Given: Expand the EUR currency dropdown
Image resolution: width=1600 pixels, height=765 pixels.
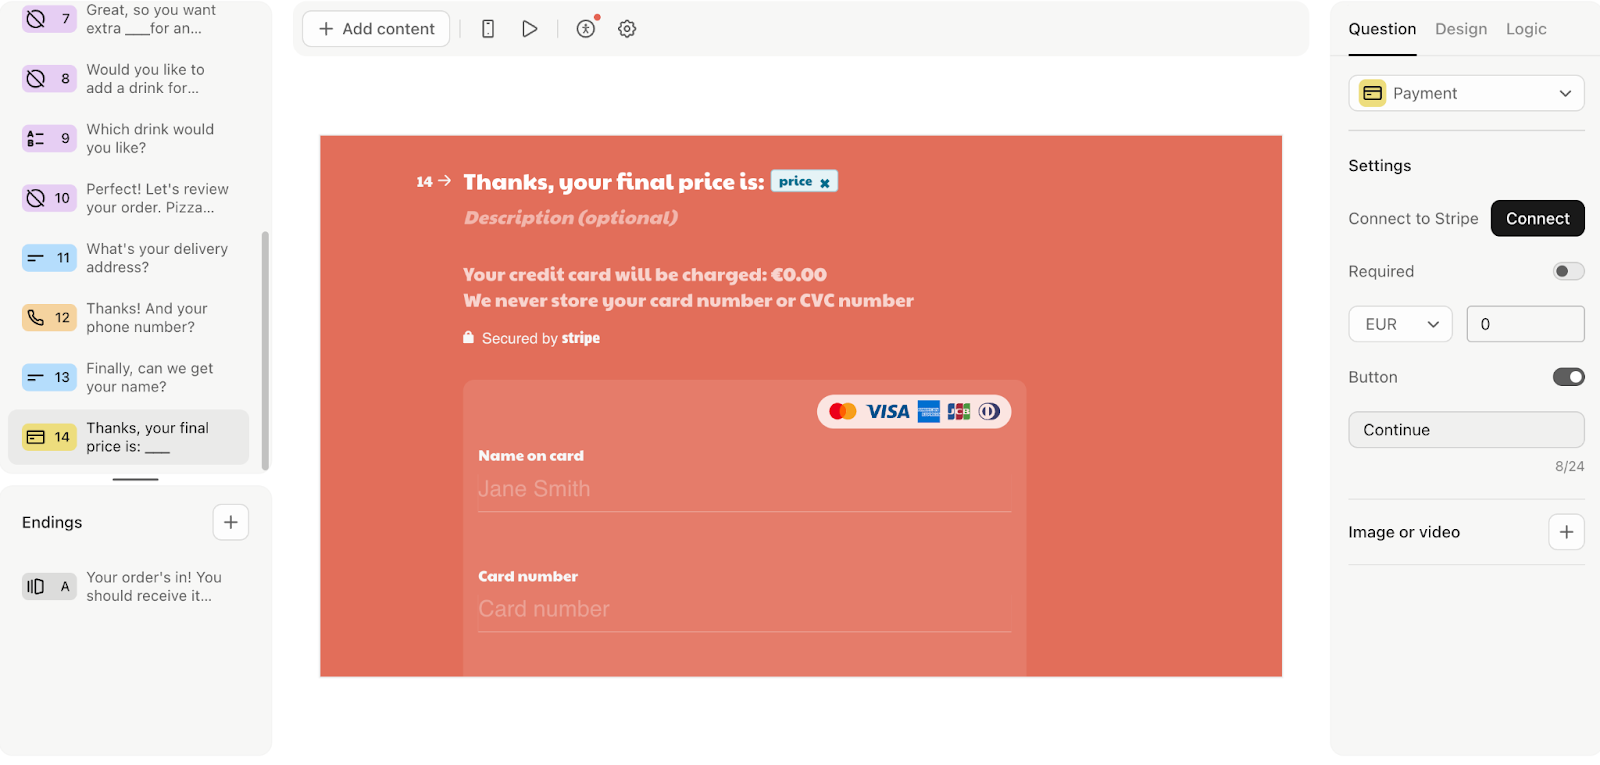Looking at the screenshot, I should [1400, 324].
